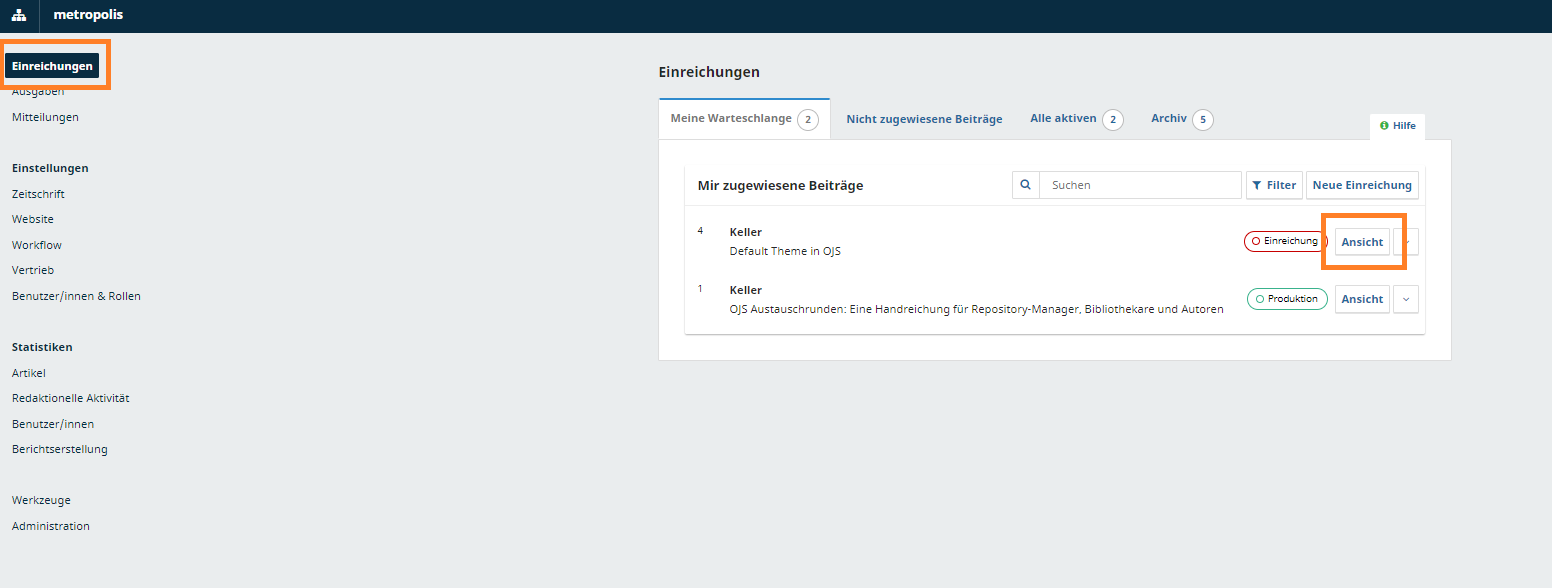Open Redaktionelle Aktivität statistics
The image size is (1552, 588).
pyautogui.click(x=70, y=398)
